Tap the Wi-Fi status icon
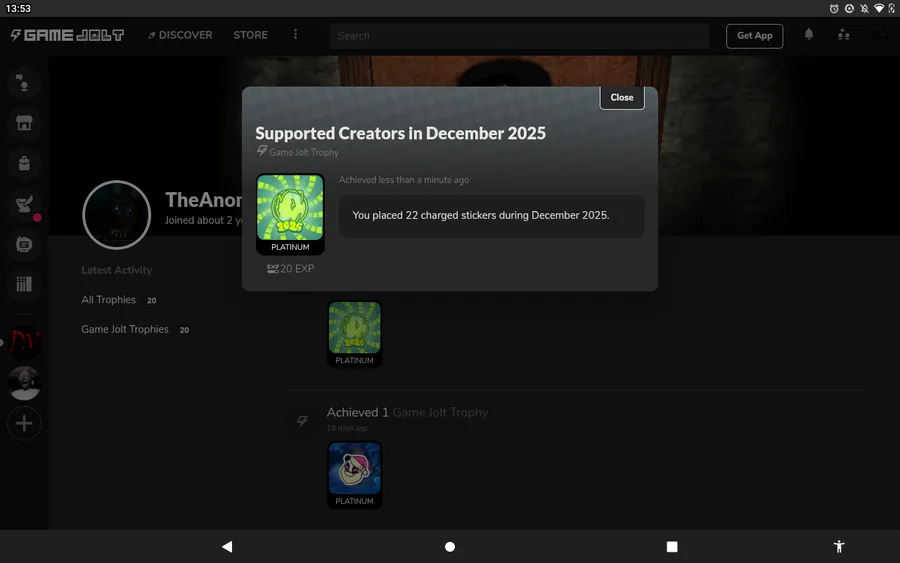Image resolution: width=900 pixels, height=563 pixels. point(879,8)
